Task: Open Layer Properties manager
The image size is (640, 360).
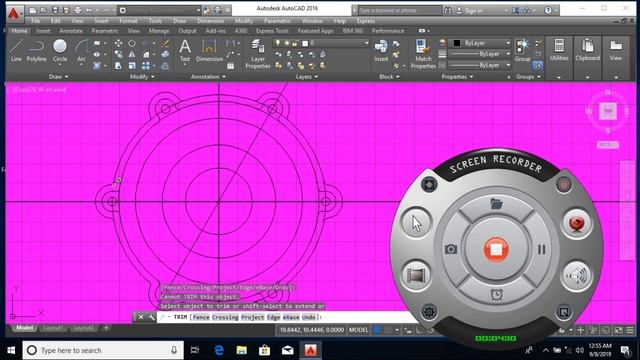Action: point(258,53)
